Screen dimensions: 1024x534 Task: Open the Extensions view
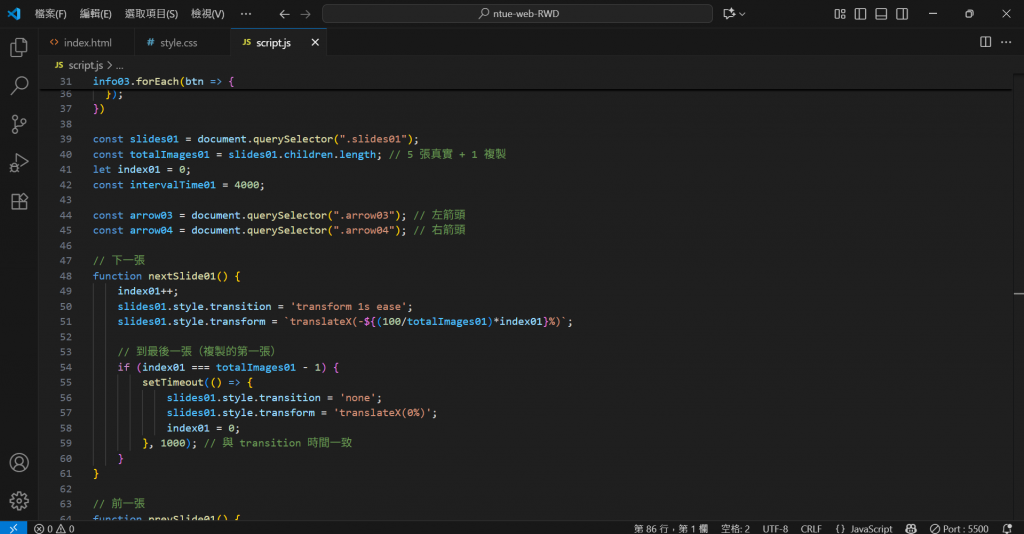click(19, 201)
